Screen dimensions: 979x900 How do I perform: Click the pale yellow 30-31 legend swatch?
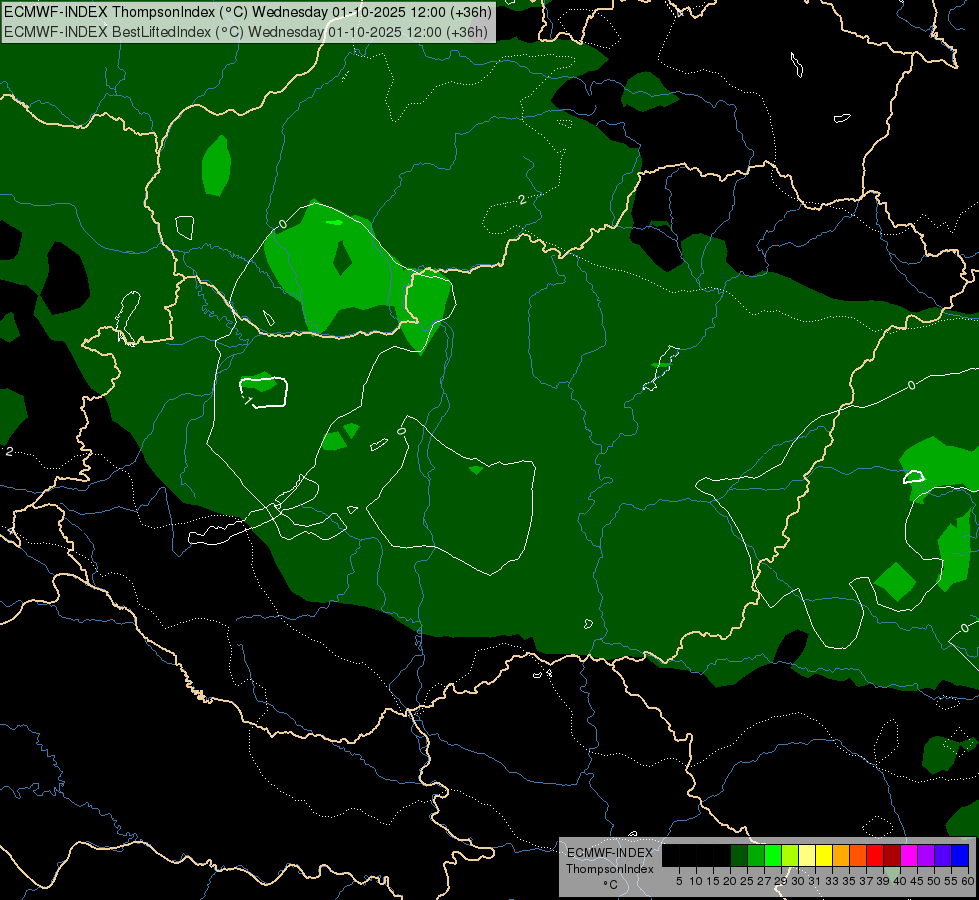point(807,855)
